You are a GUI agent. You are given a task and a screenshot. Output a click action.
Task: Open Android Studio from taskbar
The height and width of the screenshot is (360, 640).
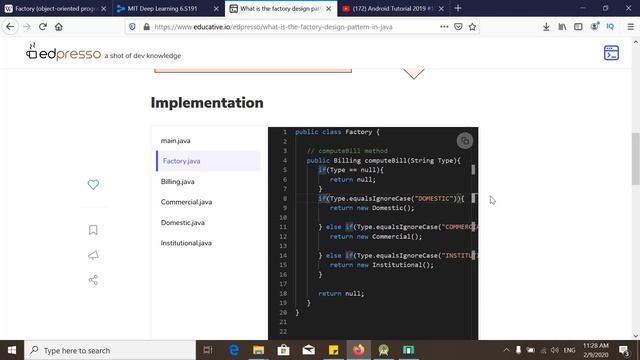click(x=383, y=350)
